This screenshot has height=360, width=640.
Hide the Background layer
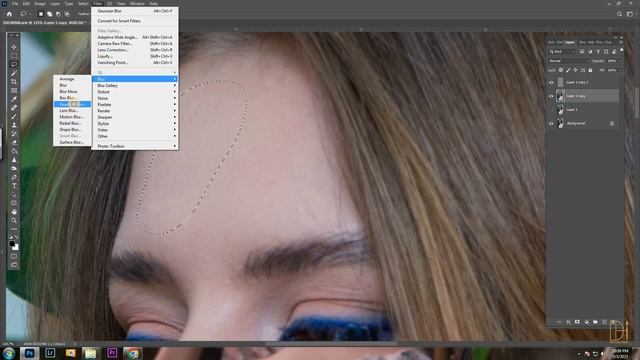tap(551, 123)
